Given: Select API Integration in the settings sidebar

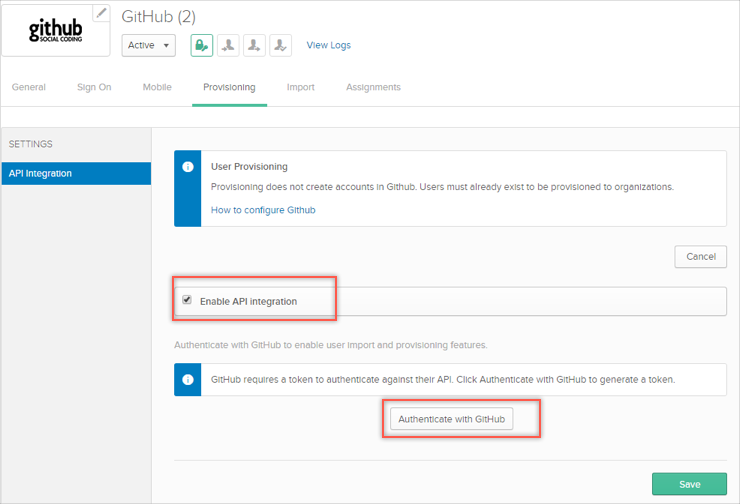Looking at the screenshot, I should click(x=76, y=173).
